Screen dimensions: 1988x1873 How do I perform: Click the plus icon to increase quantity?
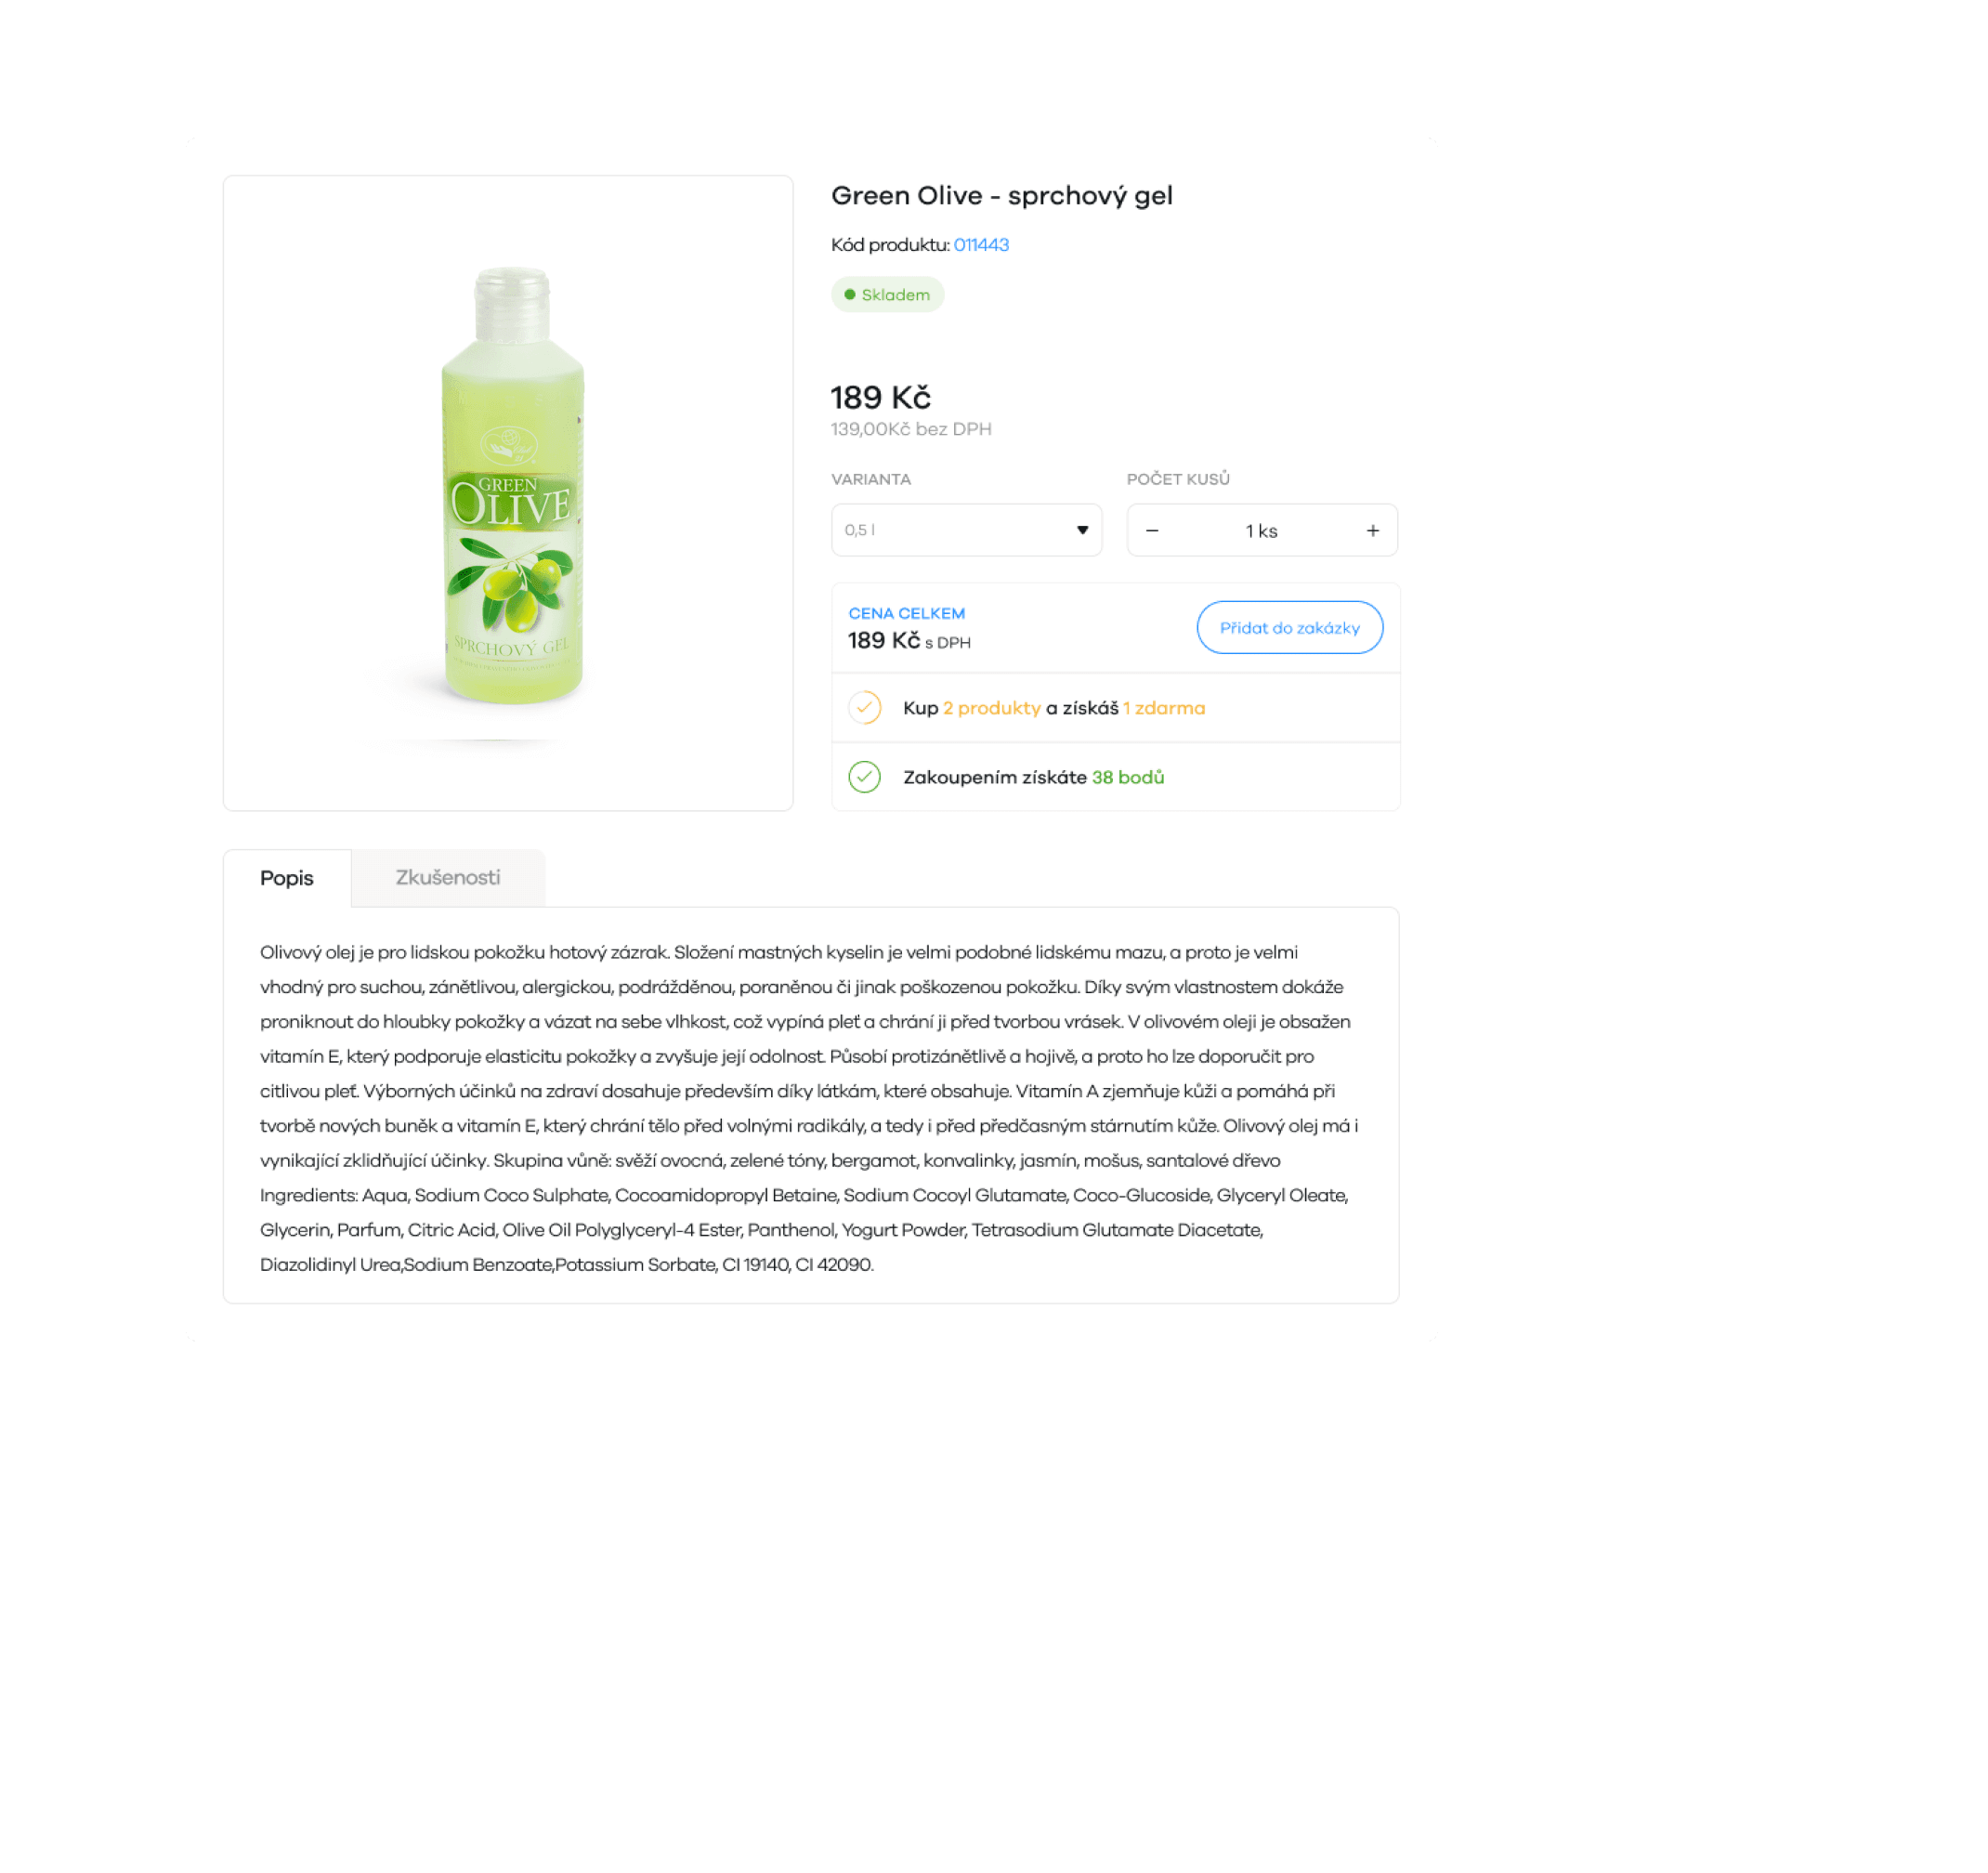tap(1373, 531)
